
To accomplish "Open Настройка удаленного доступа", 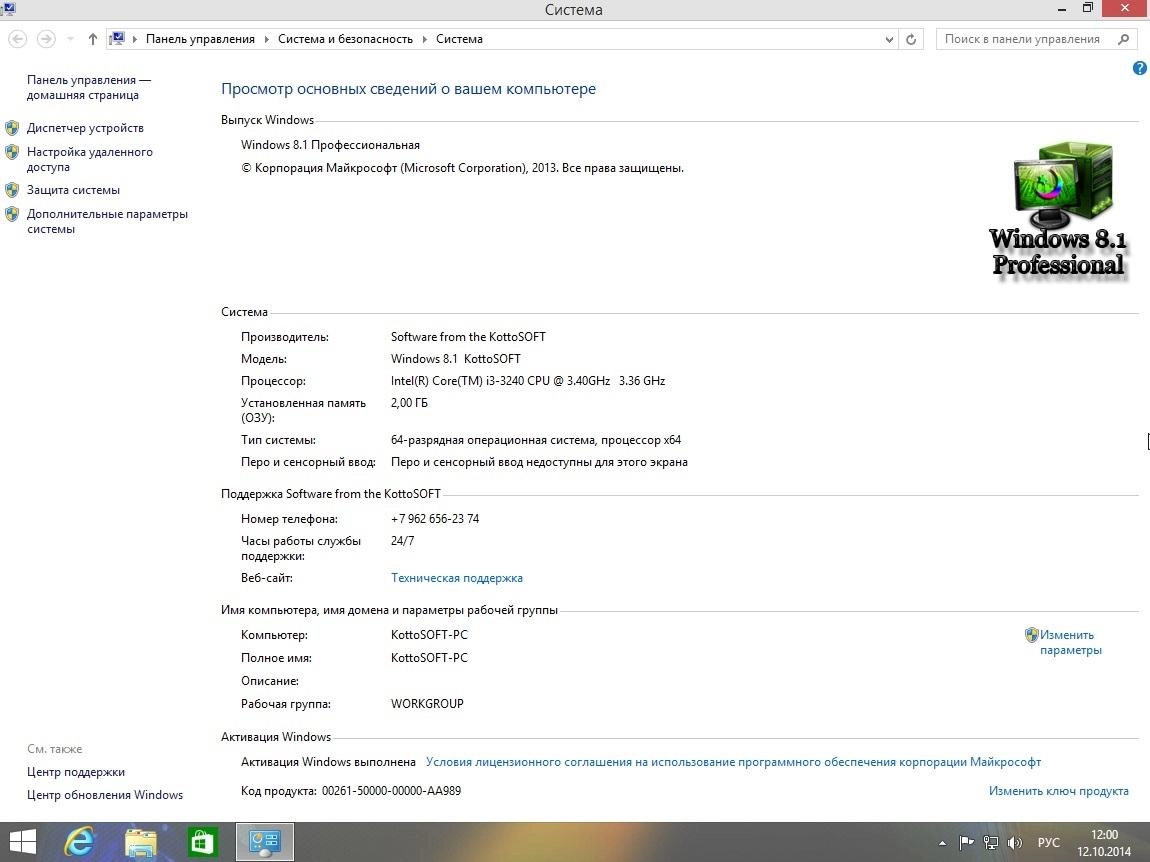I will click(89, 159).
